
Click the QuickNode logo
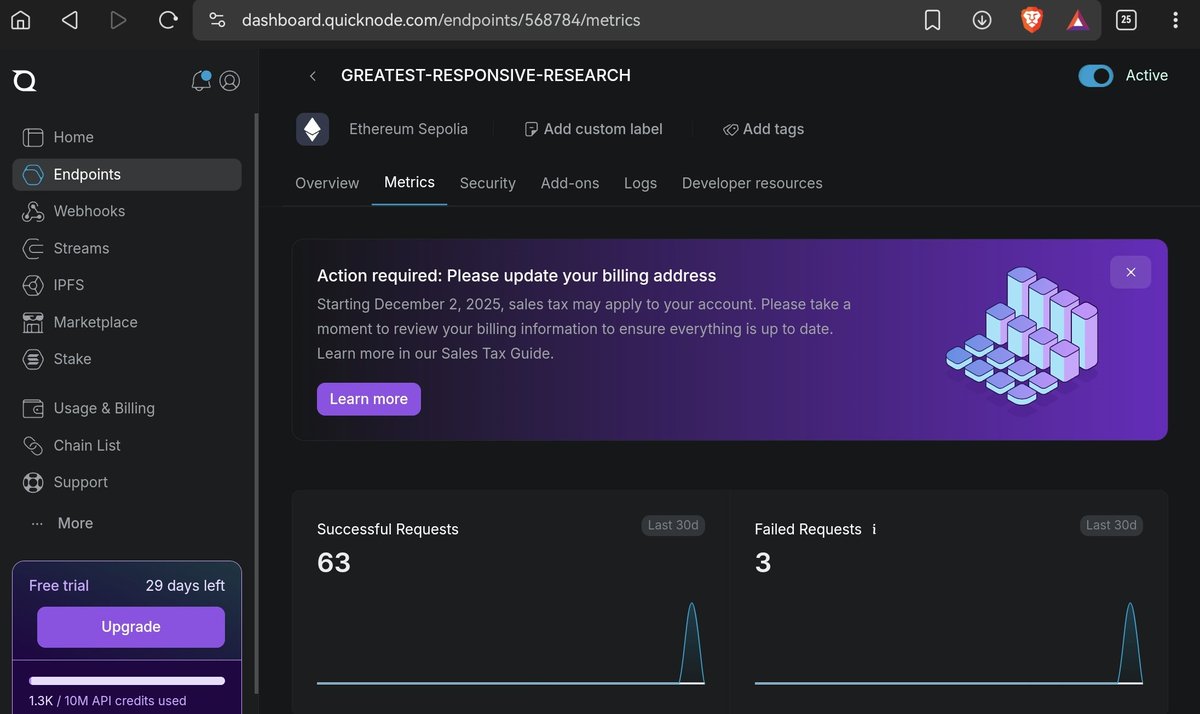(x=24, y=80)
